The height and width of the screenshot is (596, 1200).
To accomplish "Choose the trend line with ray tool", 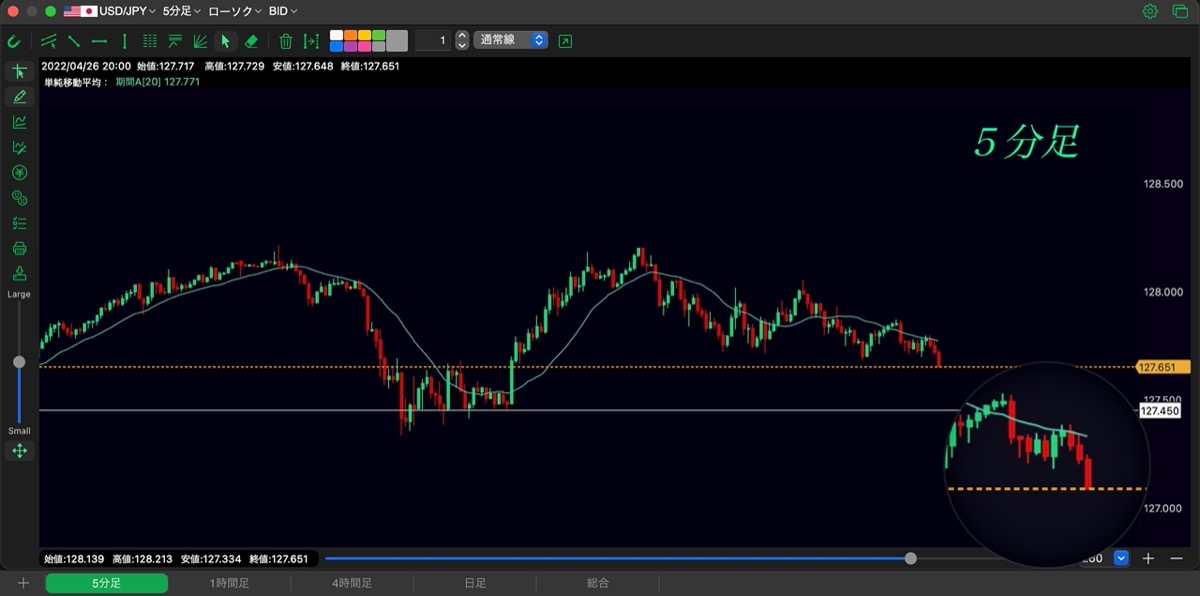I will (49, 41).
